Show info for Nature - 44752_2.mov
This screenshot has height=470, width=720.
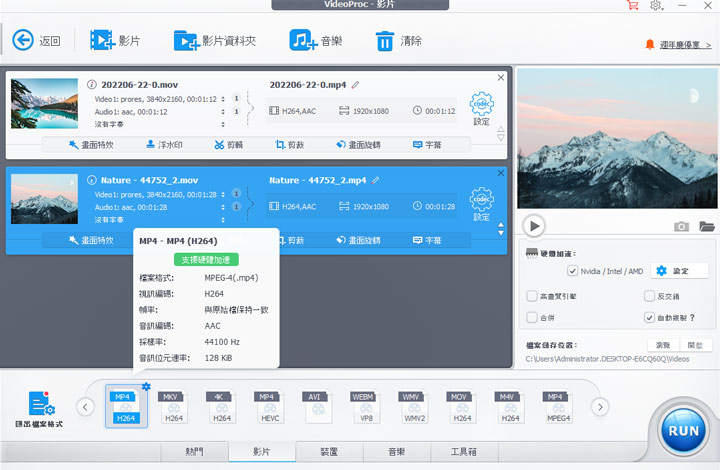[92, 180]
